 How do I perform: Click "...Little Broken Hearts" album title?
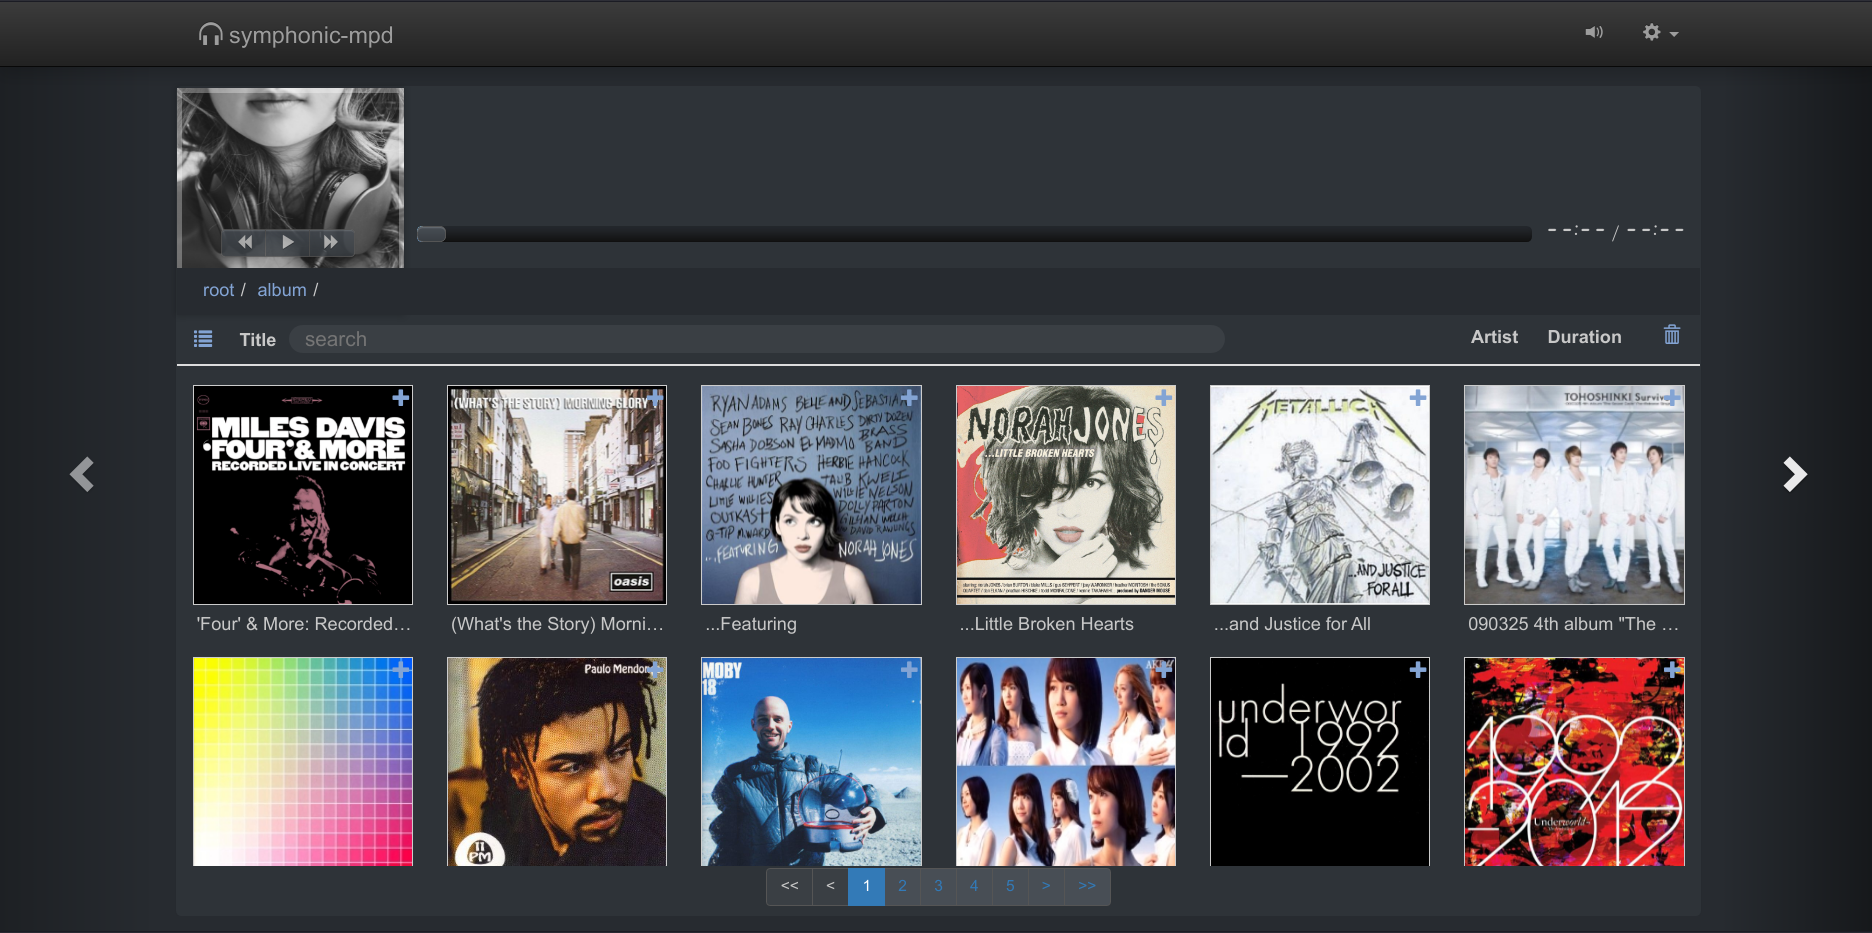pos(1047,624)
